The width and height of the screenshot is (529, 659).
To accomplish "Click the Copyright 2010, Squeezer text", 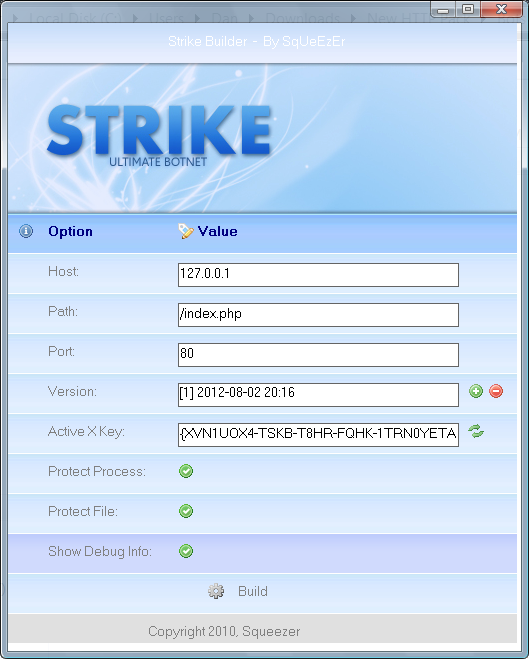I will coord(224,631).
